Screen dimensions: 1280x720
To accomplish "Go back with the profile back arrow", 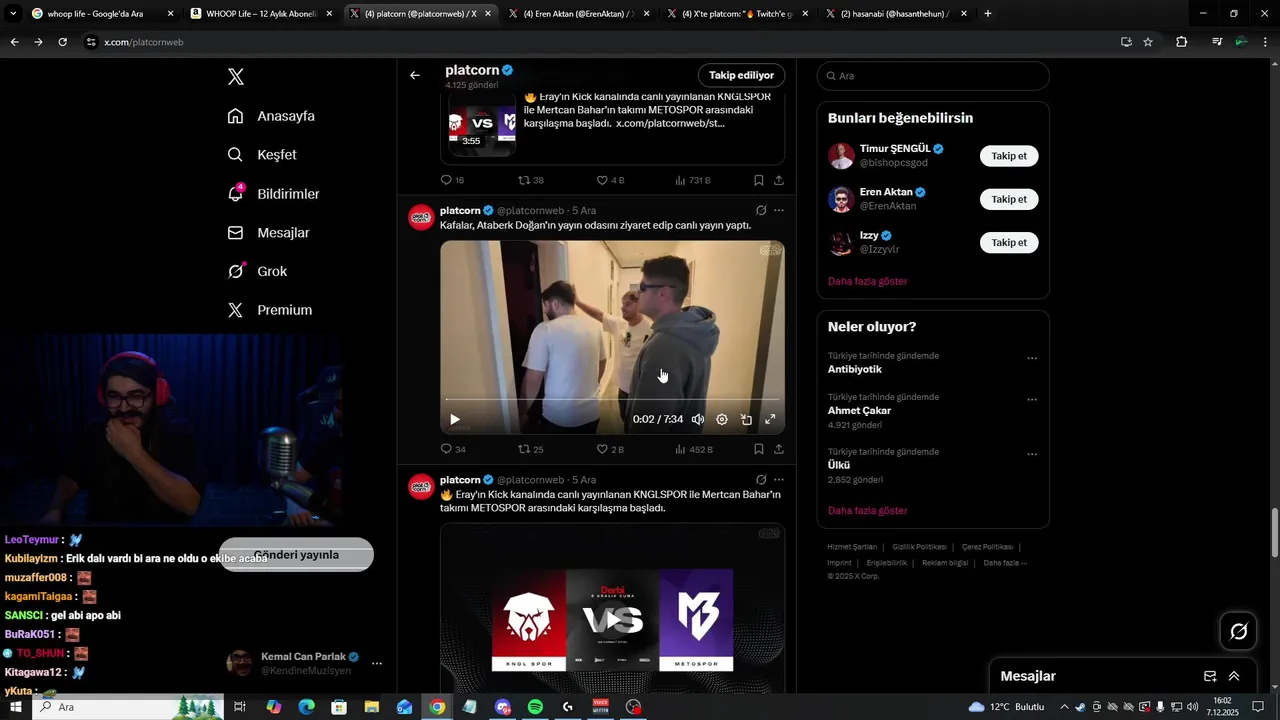I will [x=415, y=75].
